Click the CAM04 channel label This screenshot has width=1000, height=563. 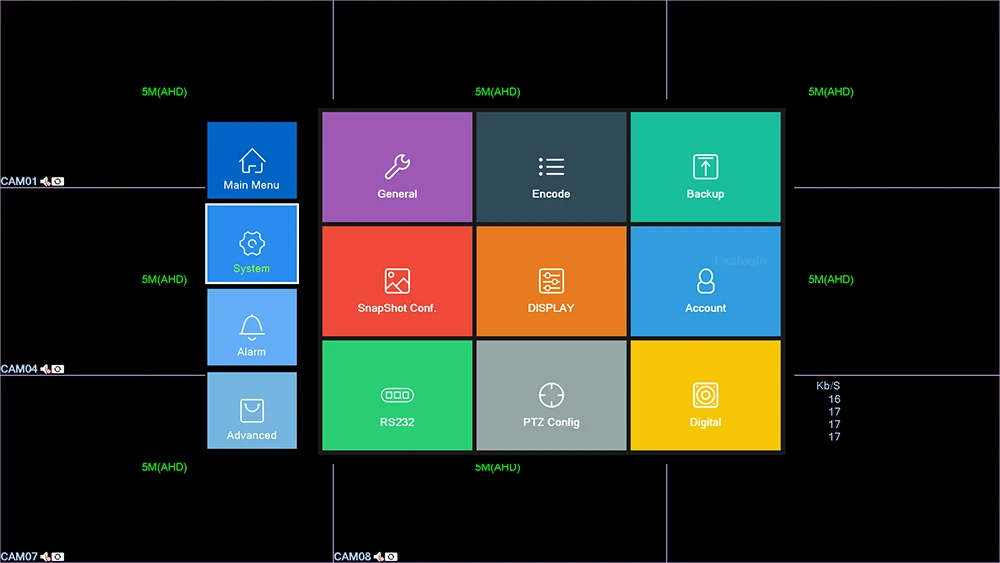(19, 369)
